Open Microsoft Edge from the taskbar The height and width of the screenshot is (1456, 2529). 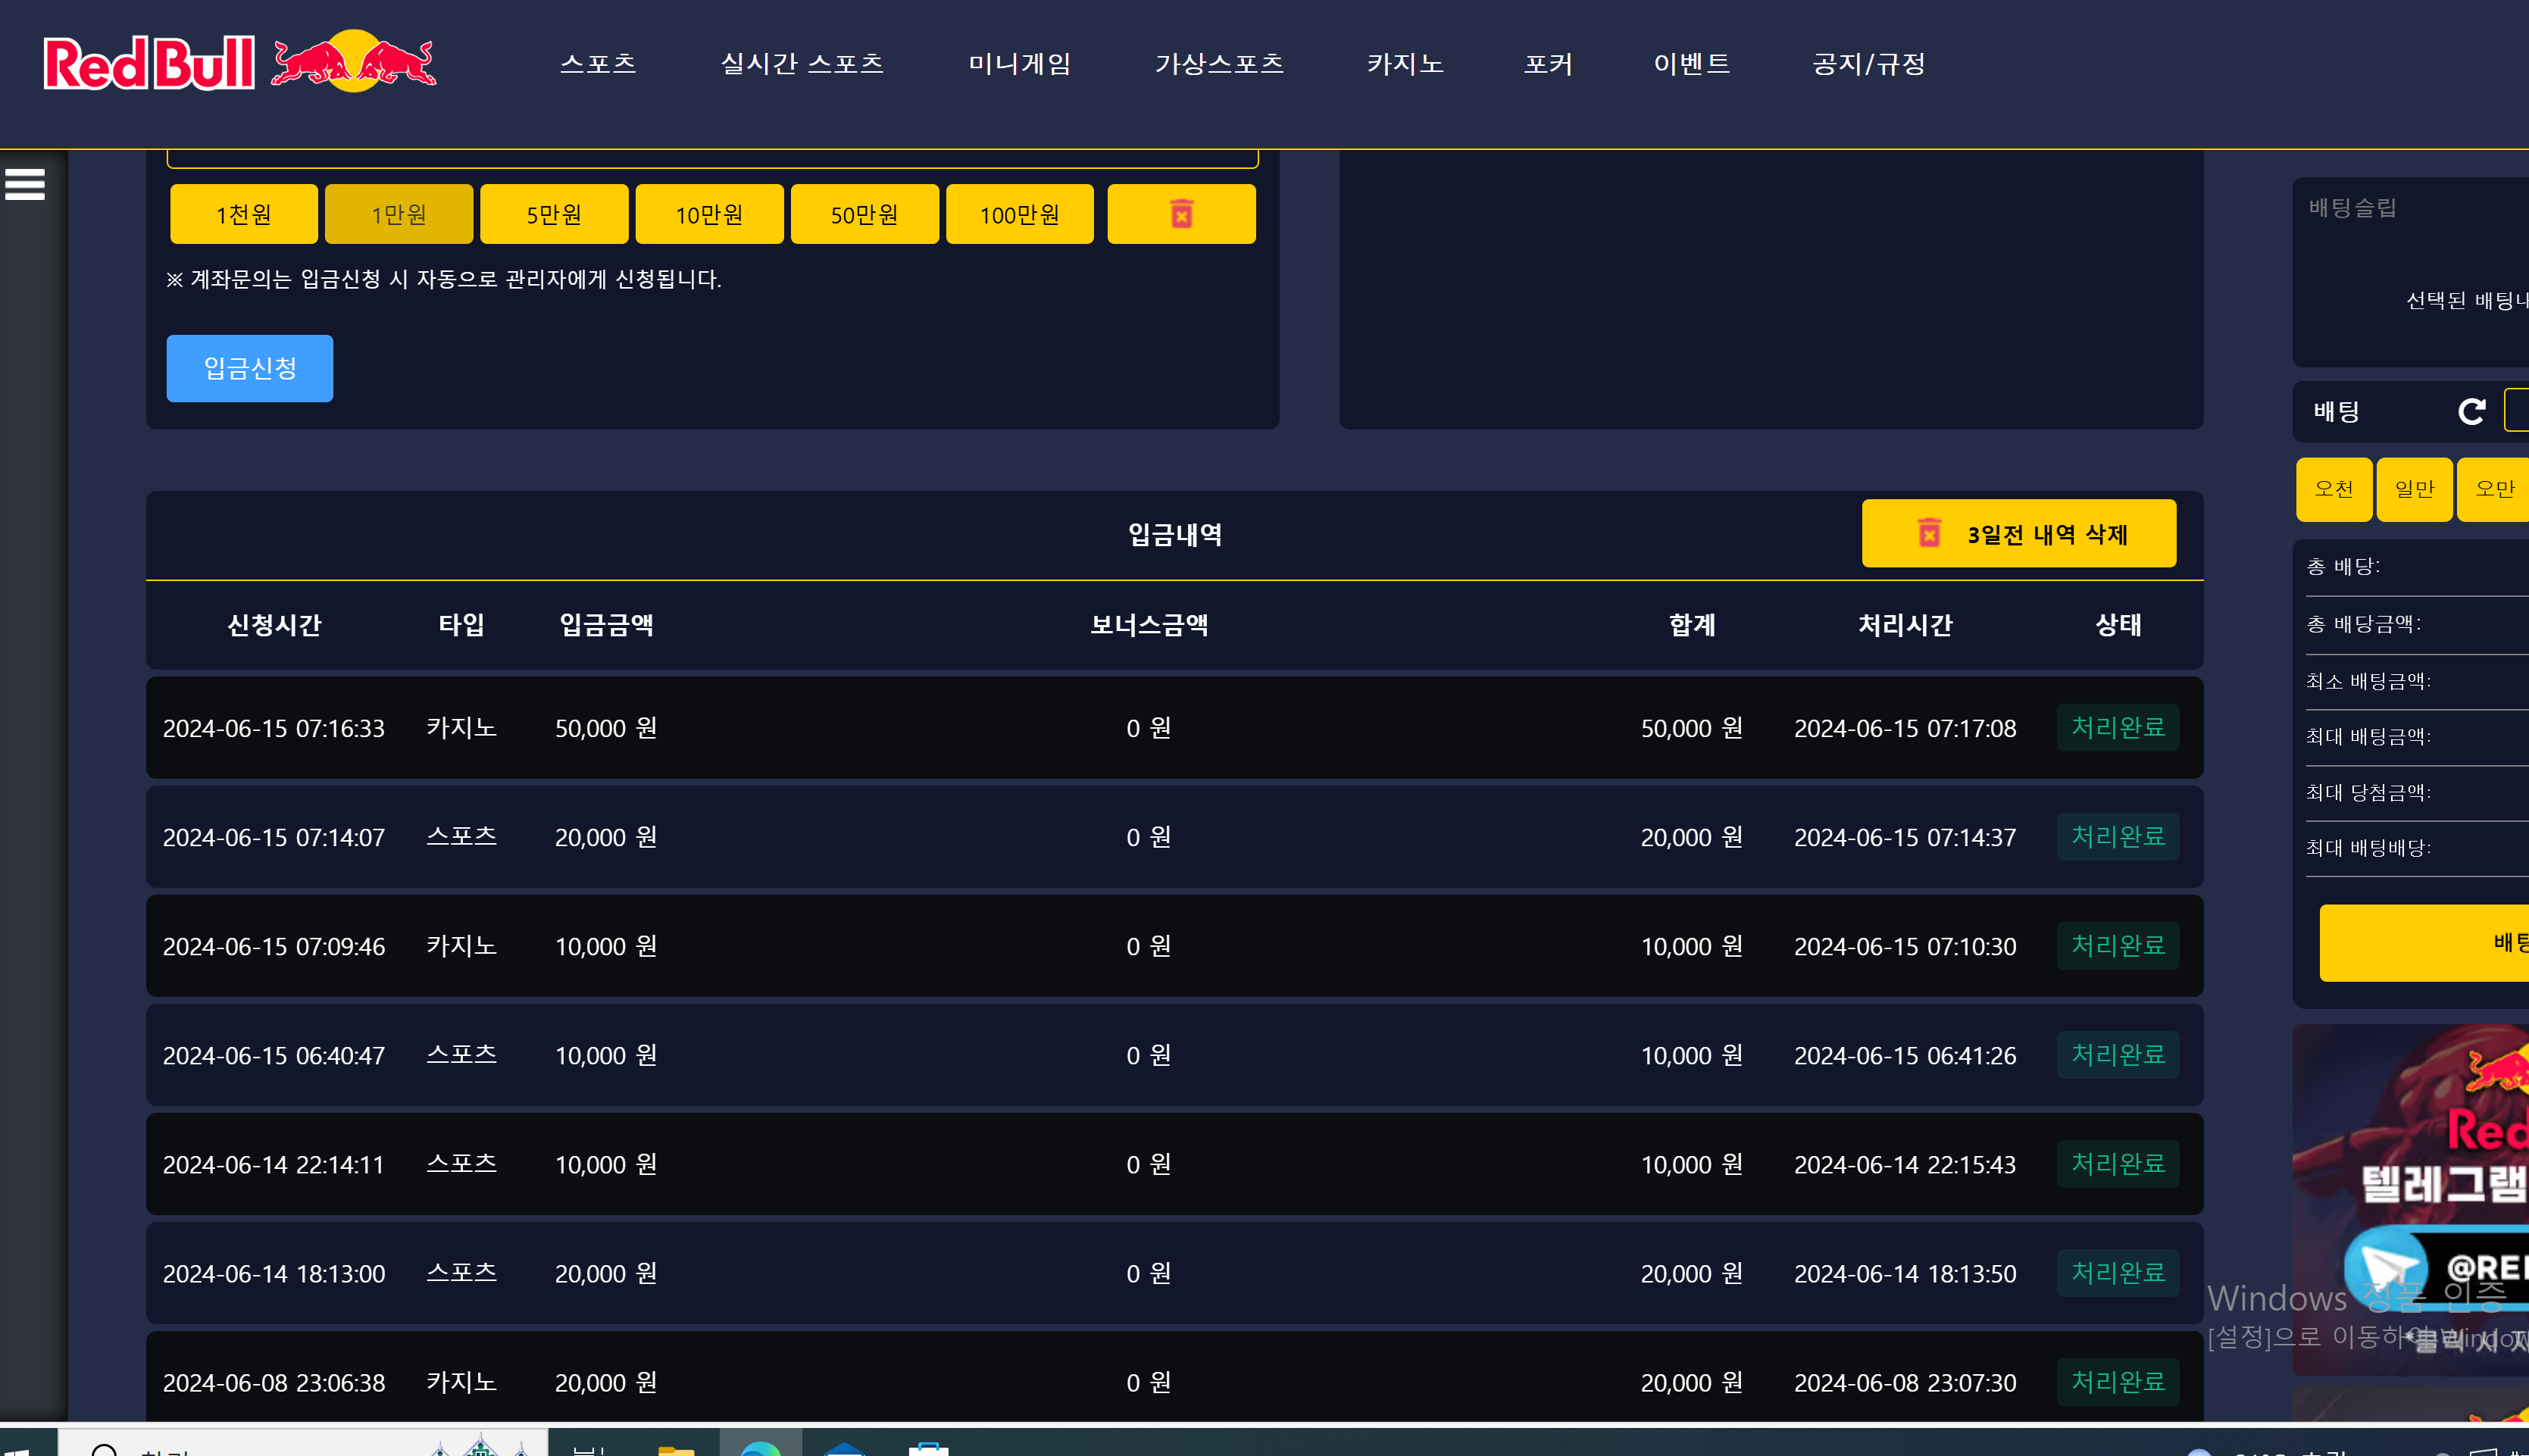[x=760, y=1448]
